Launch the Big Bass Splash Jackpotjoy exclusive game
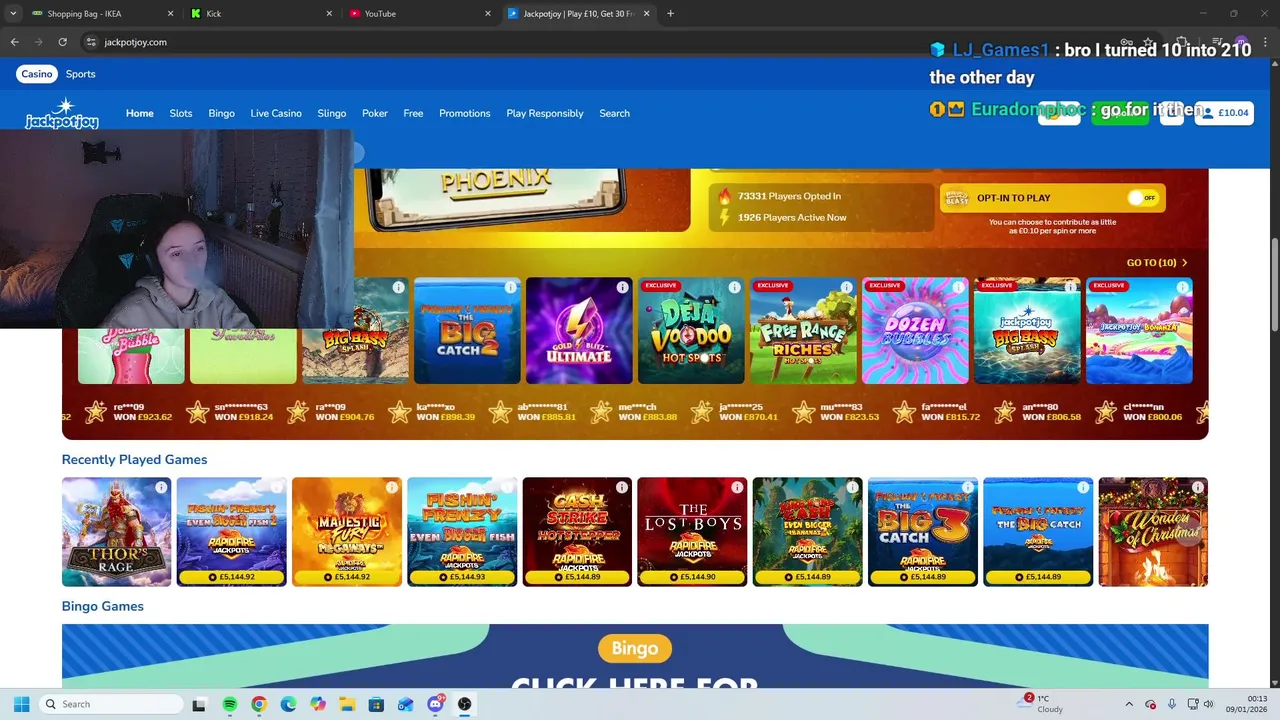 click(1027, 331)
